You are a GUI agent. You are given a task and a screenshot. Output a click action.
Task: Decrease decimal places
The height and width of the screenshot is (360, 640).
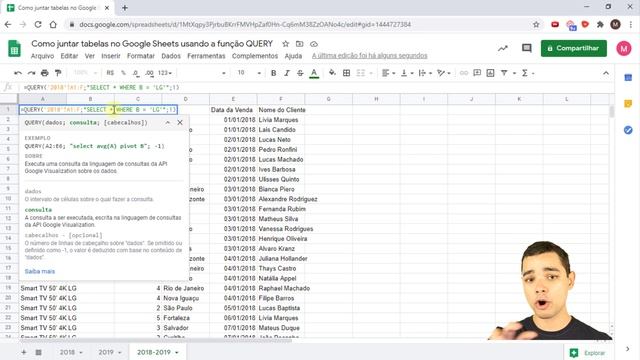[x=136, y=73]
